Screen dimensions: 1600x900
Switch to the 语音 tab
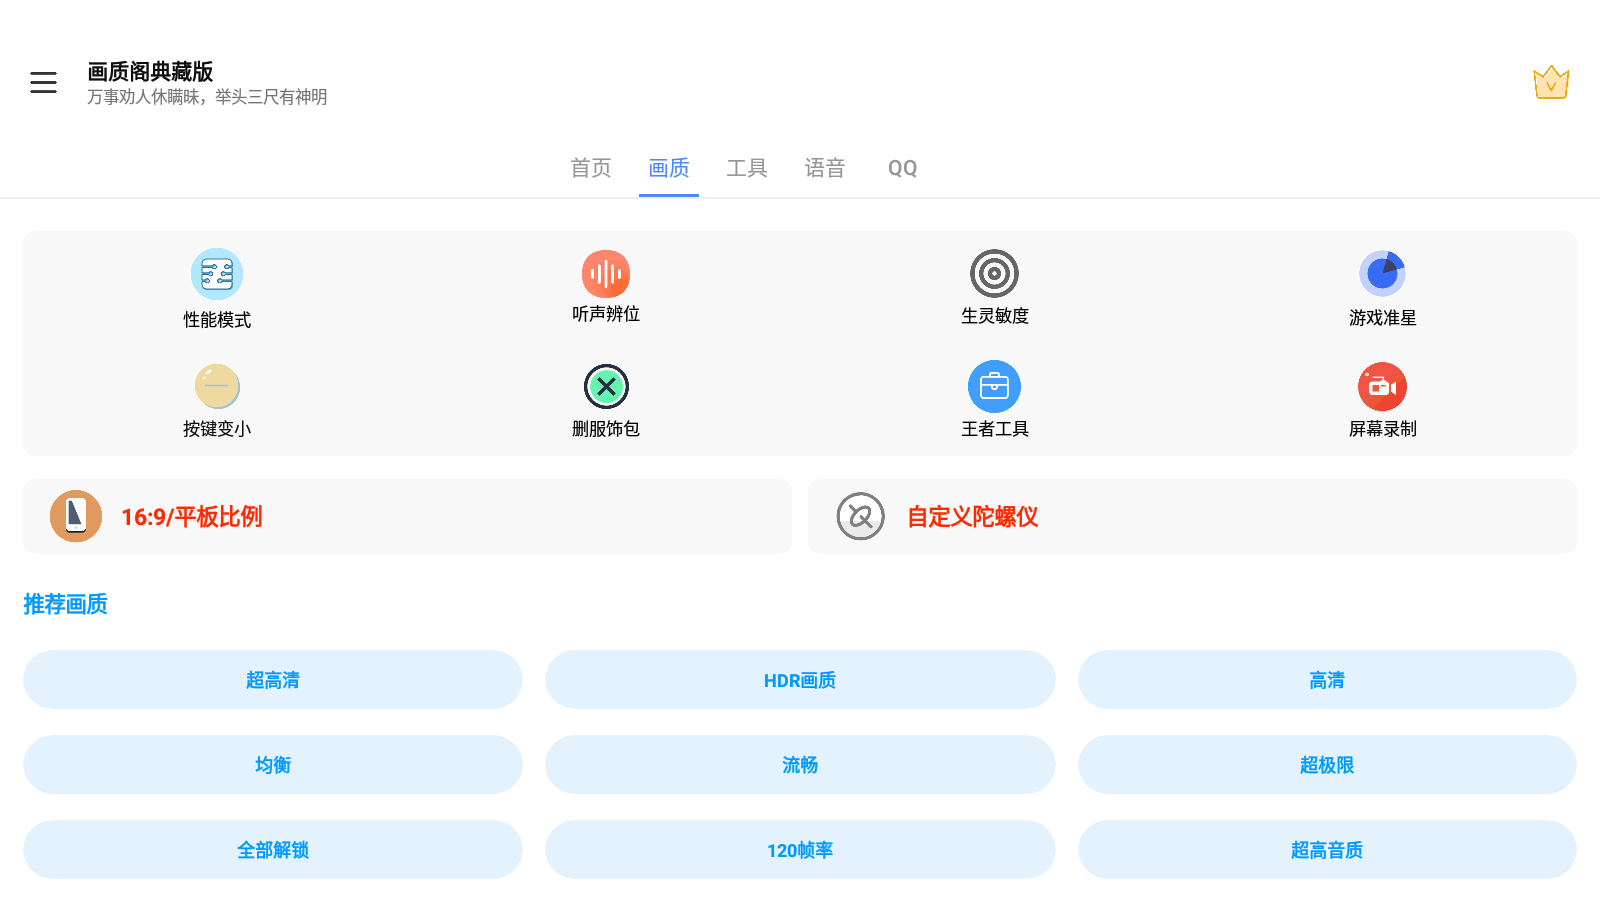pyautogui.click(x=825, y=168)
